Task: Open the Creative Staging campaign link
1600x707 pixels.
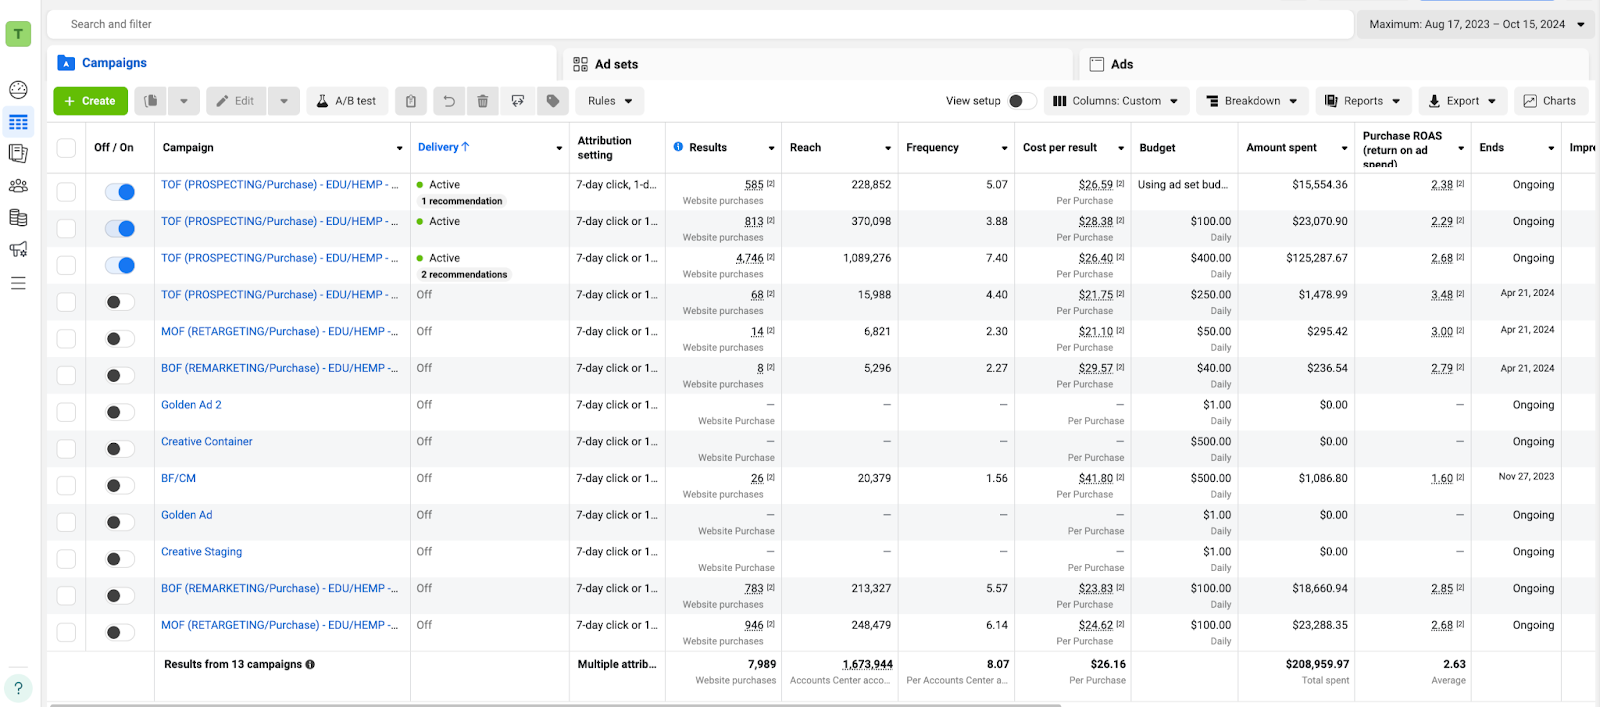Action: click(x=201, y=552)
